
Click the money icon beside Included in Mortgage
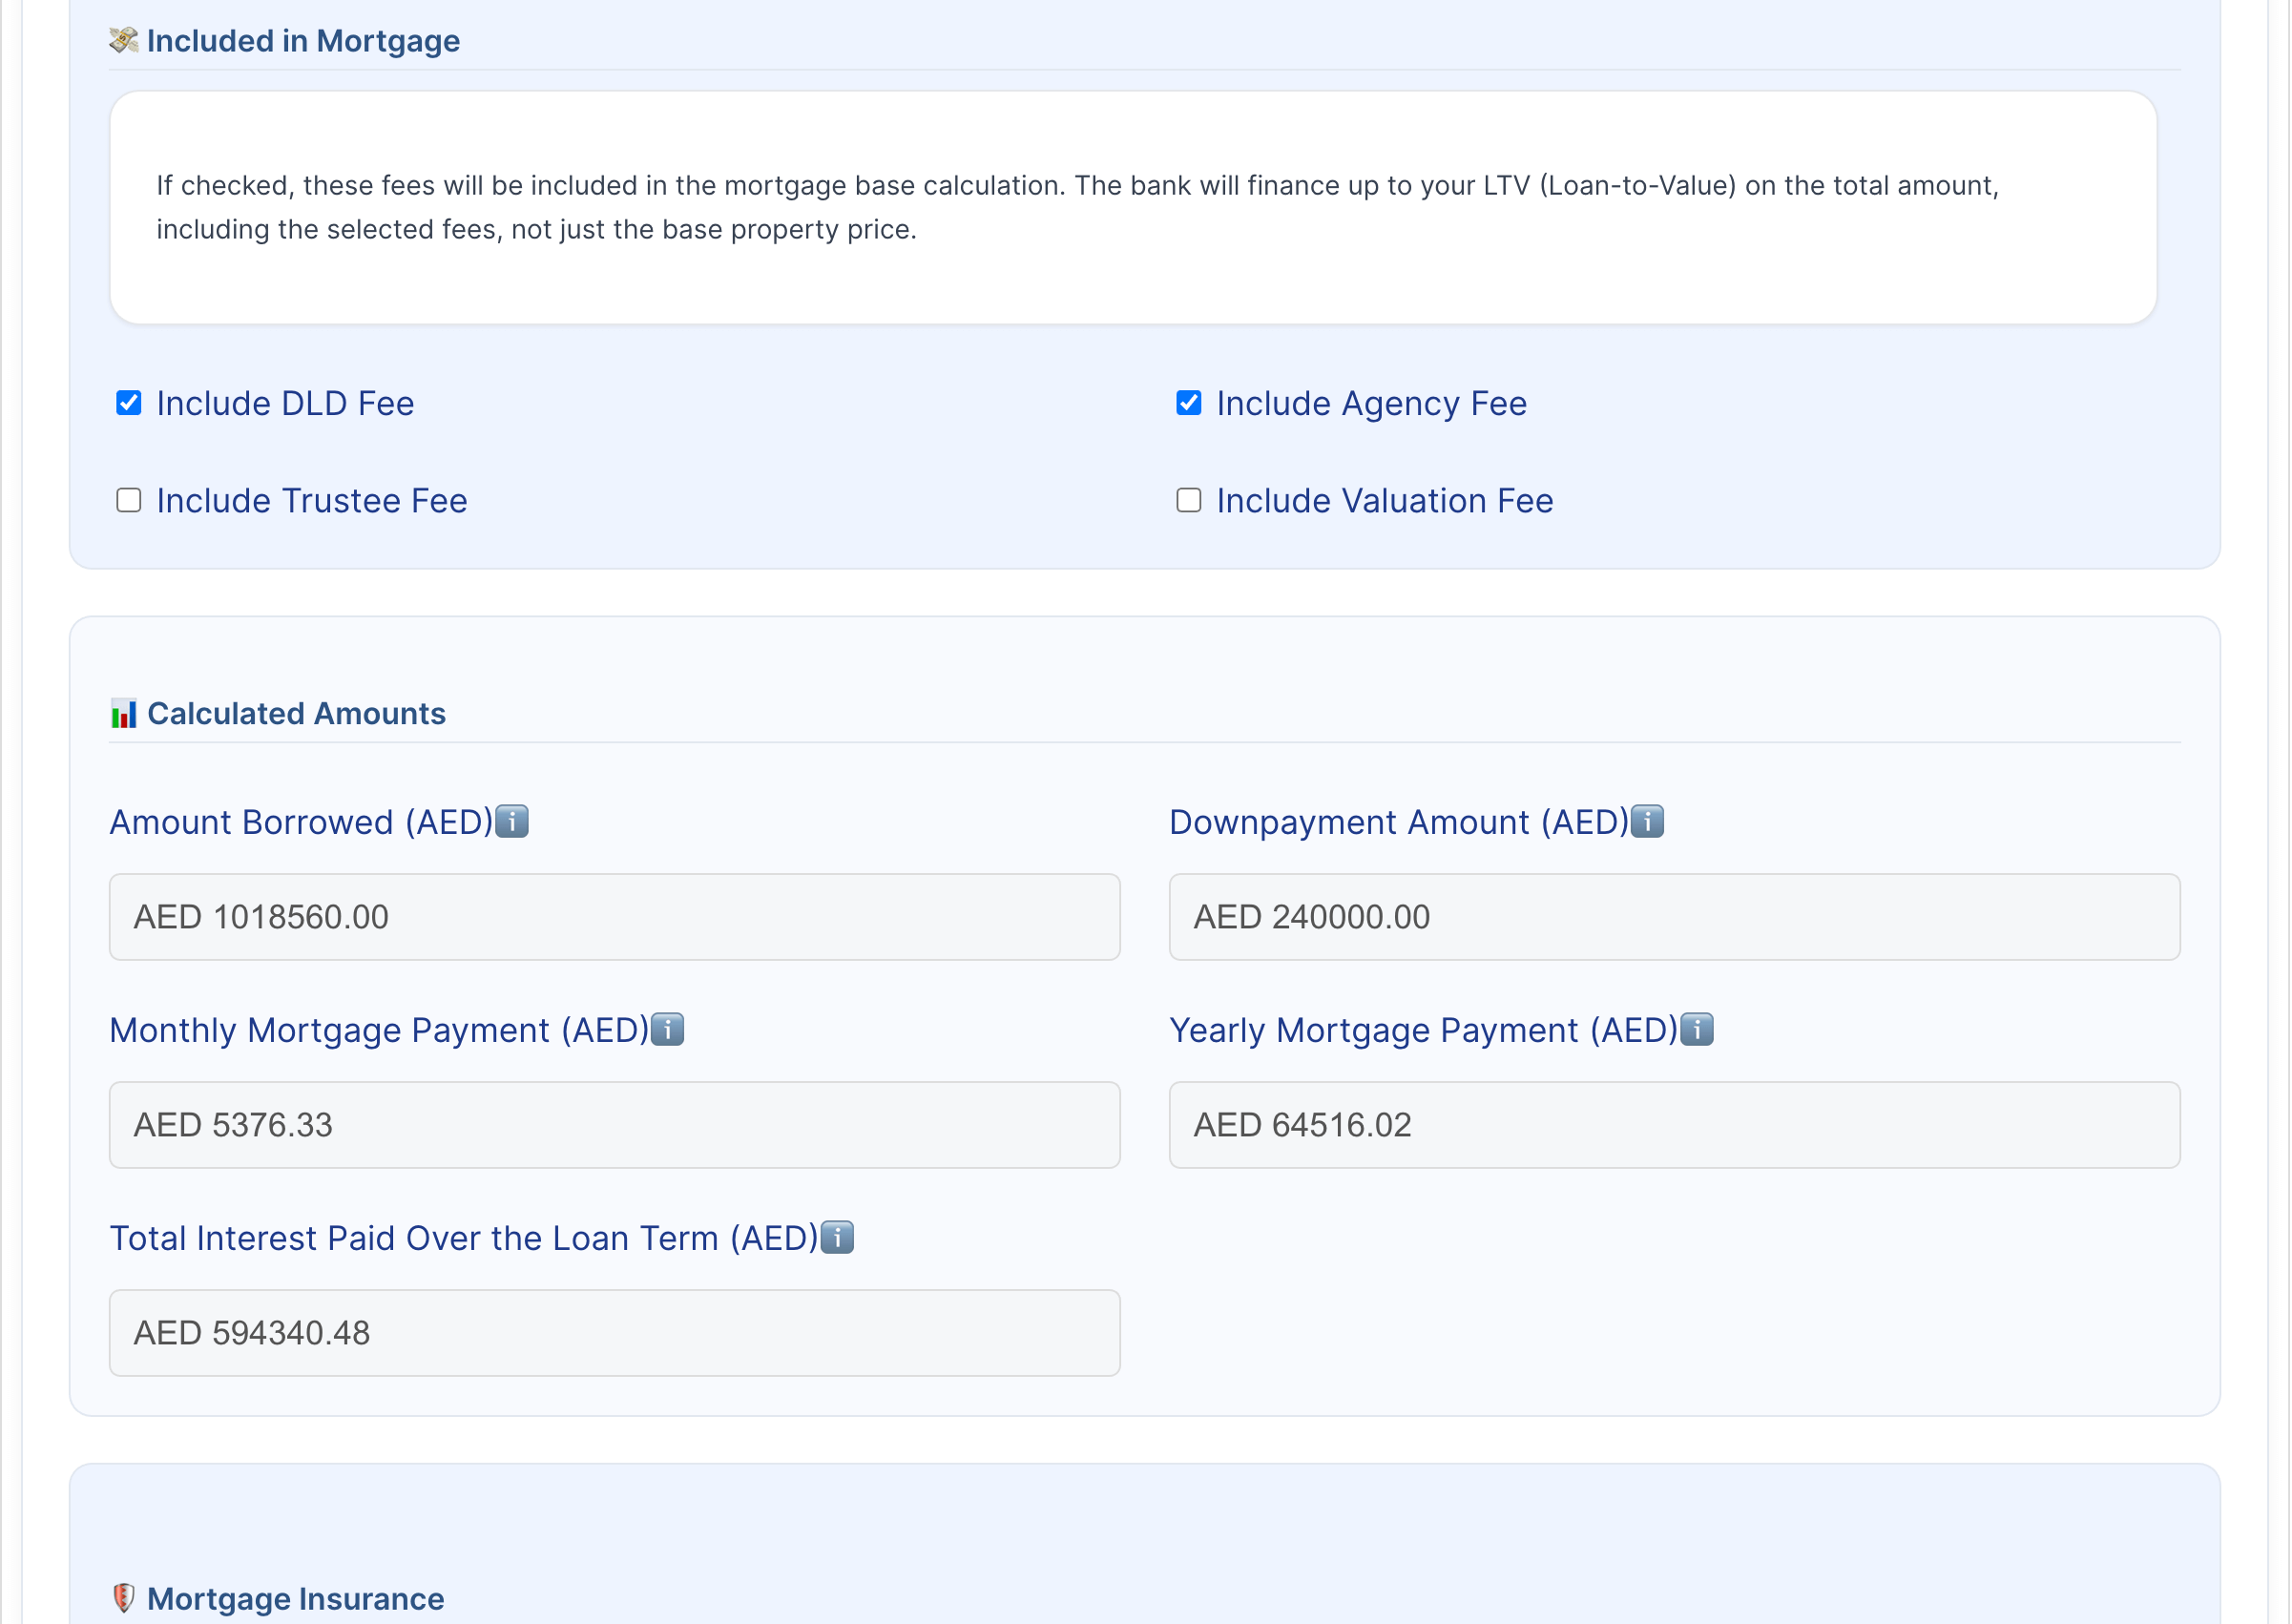[x=124, y=40]
